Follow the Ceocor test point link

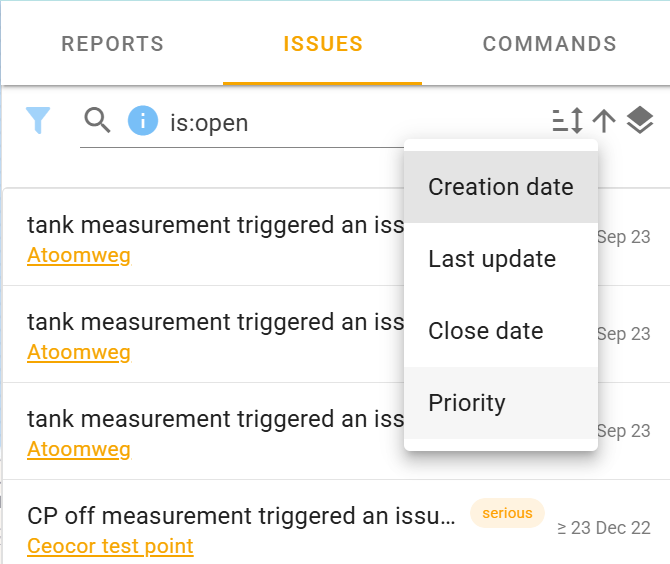pos(110,546)
